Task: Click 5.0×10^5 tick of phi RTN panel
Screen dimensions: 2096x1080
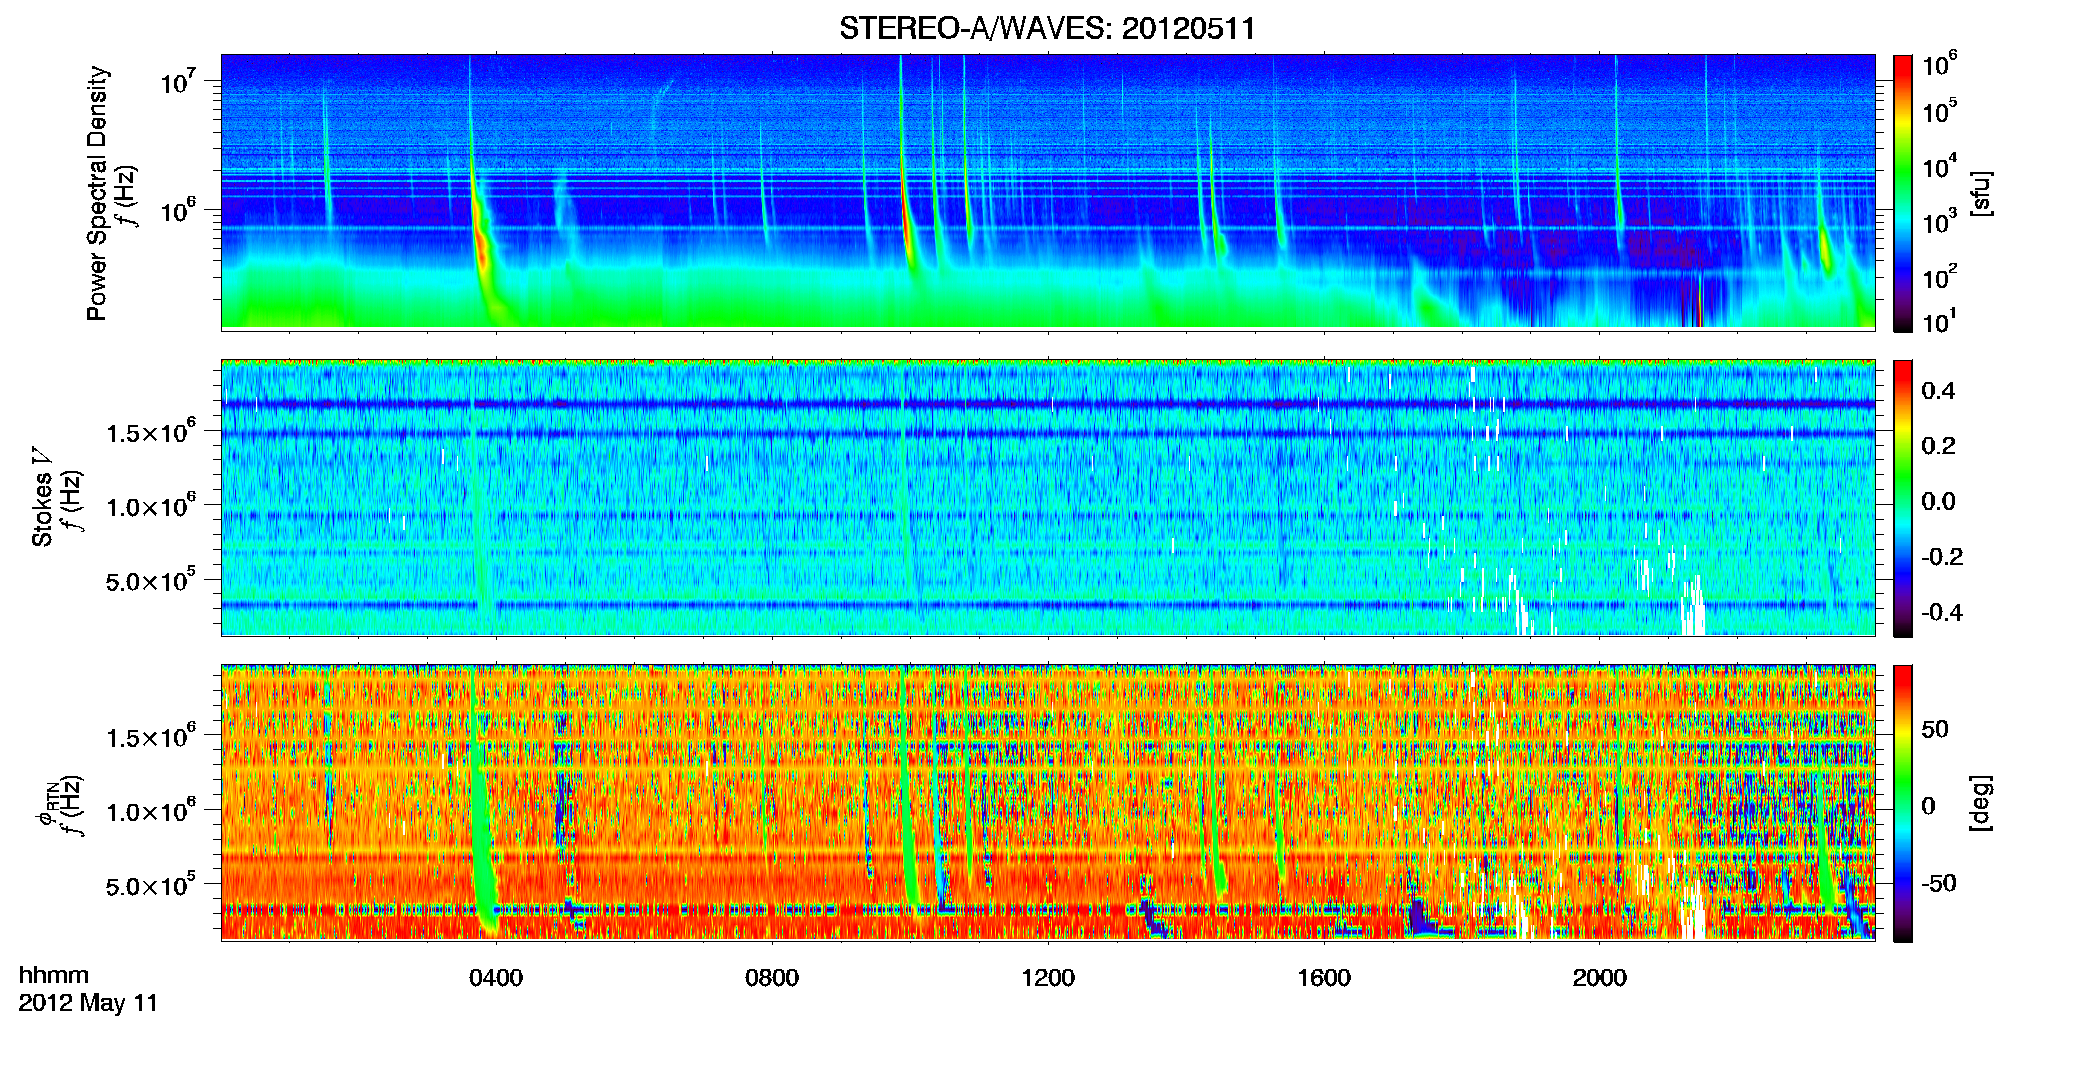Action: point(151,885)
